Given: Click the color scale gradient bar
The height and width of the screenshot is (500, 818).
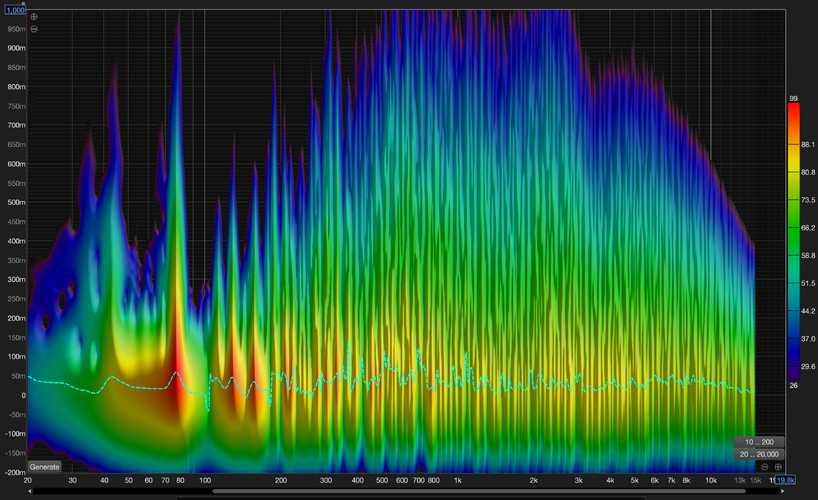Looking at the screenshot, I should click(x=793, y=240).
